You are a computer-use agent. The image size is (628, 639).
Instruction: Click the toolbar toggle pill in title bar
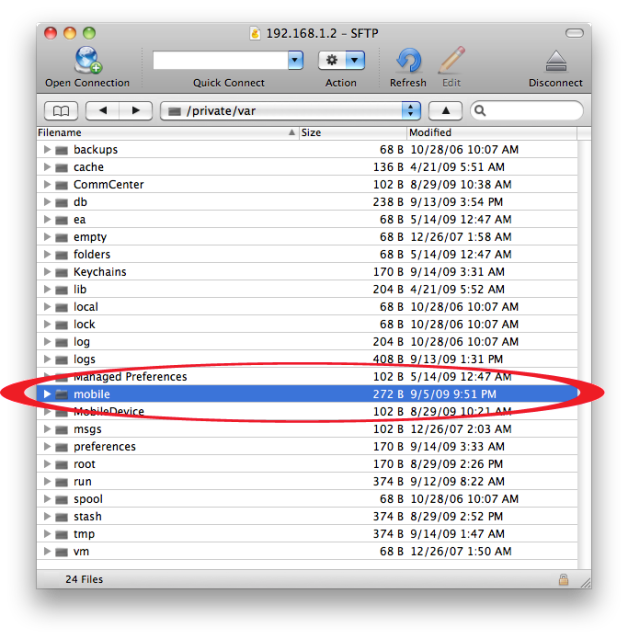pos(574,33)
